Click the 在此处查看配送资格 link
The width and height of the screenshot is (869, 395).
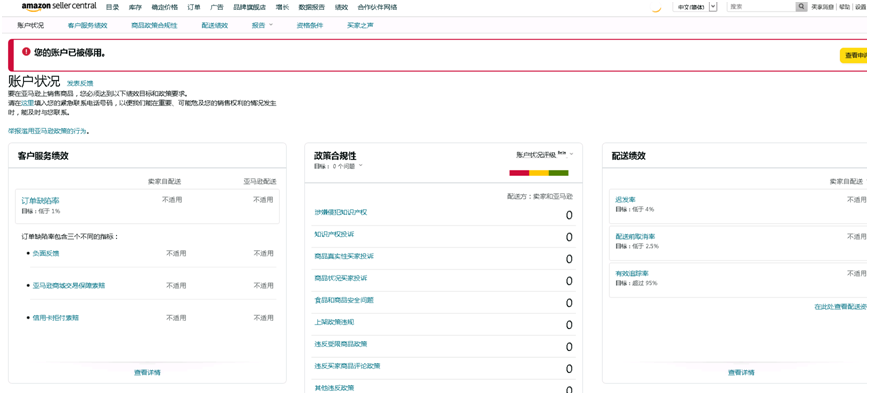841,306
